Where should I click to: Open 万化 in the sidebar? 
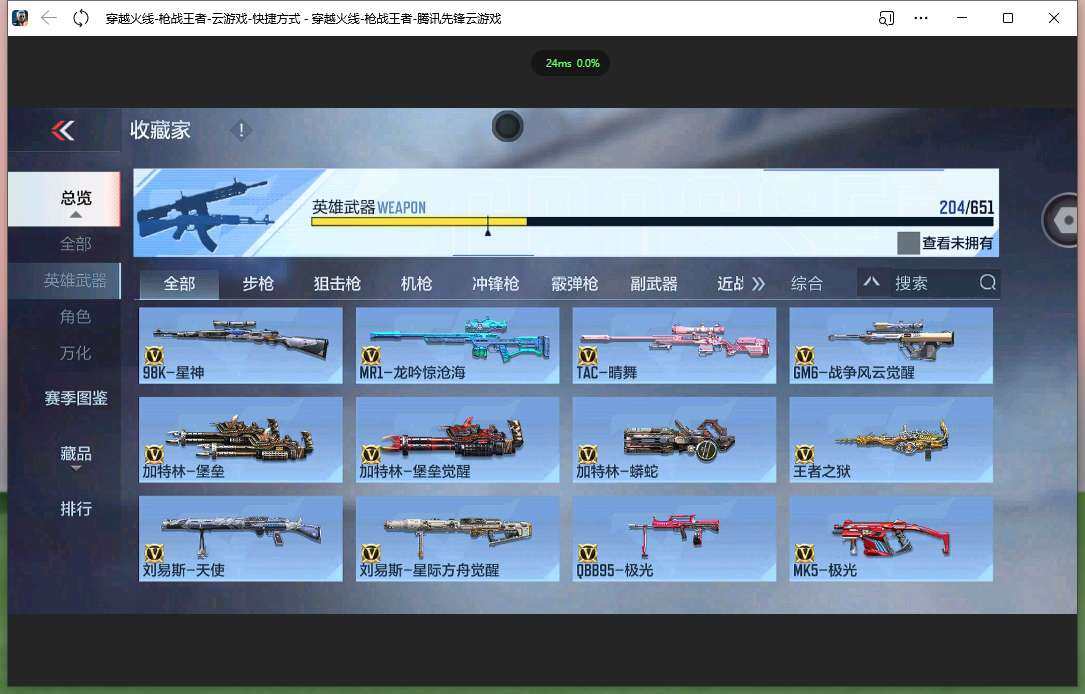tap(75, 353)
